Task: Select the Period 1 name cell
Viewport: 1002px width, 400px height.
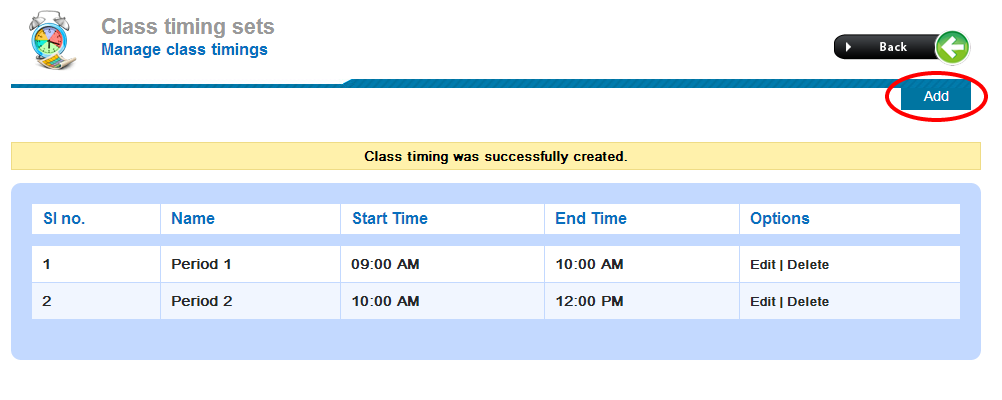Action: 201,265
